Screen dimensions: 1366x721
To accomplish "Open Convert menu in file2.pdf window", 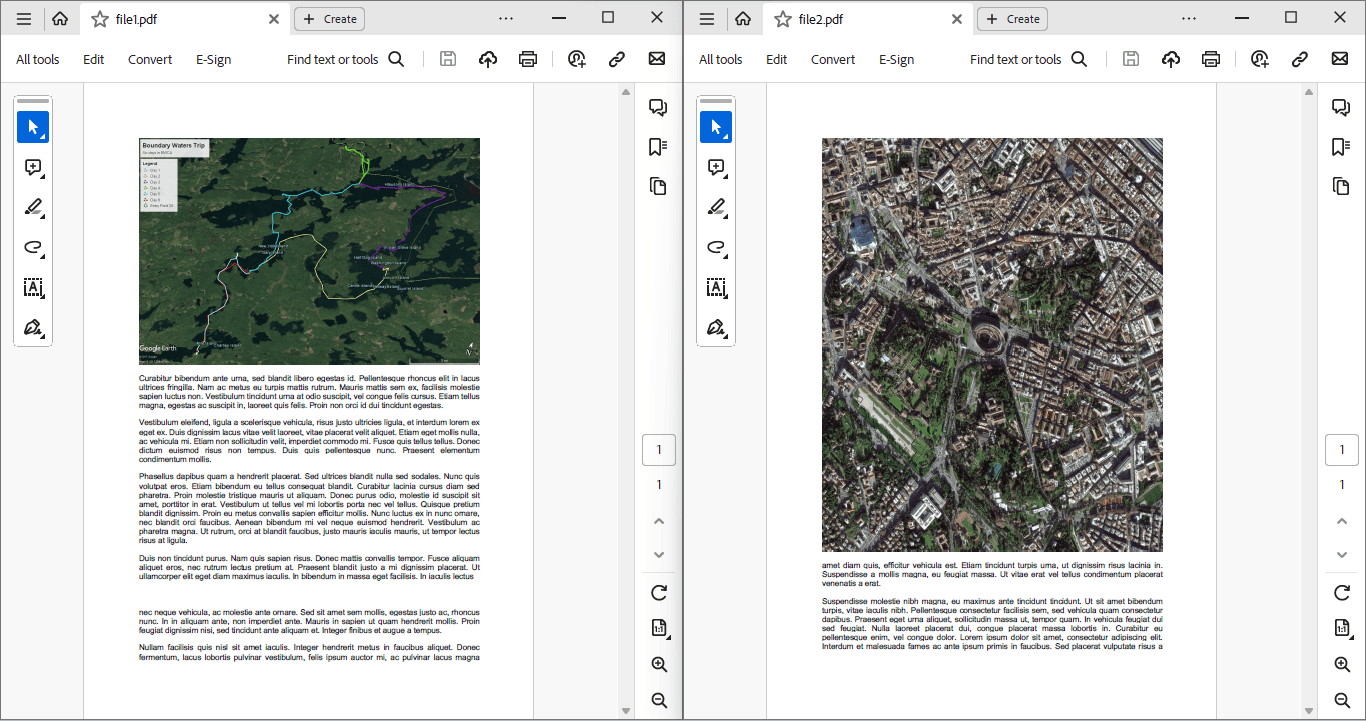I will click(x=833, y=59).
